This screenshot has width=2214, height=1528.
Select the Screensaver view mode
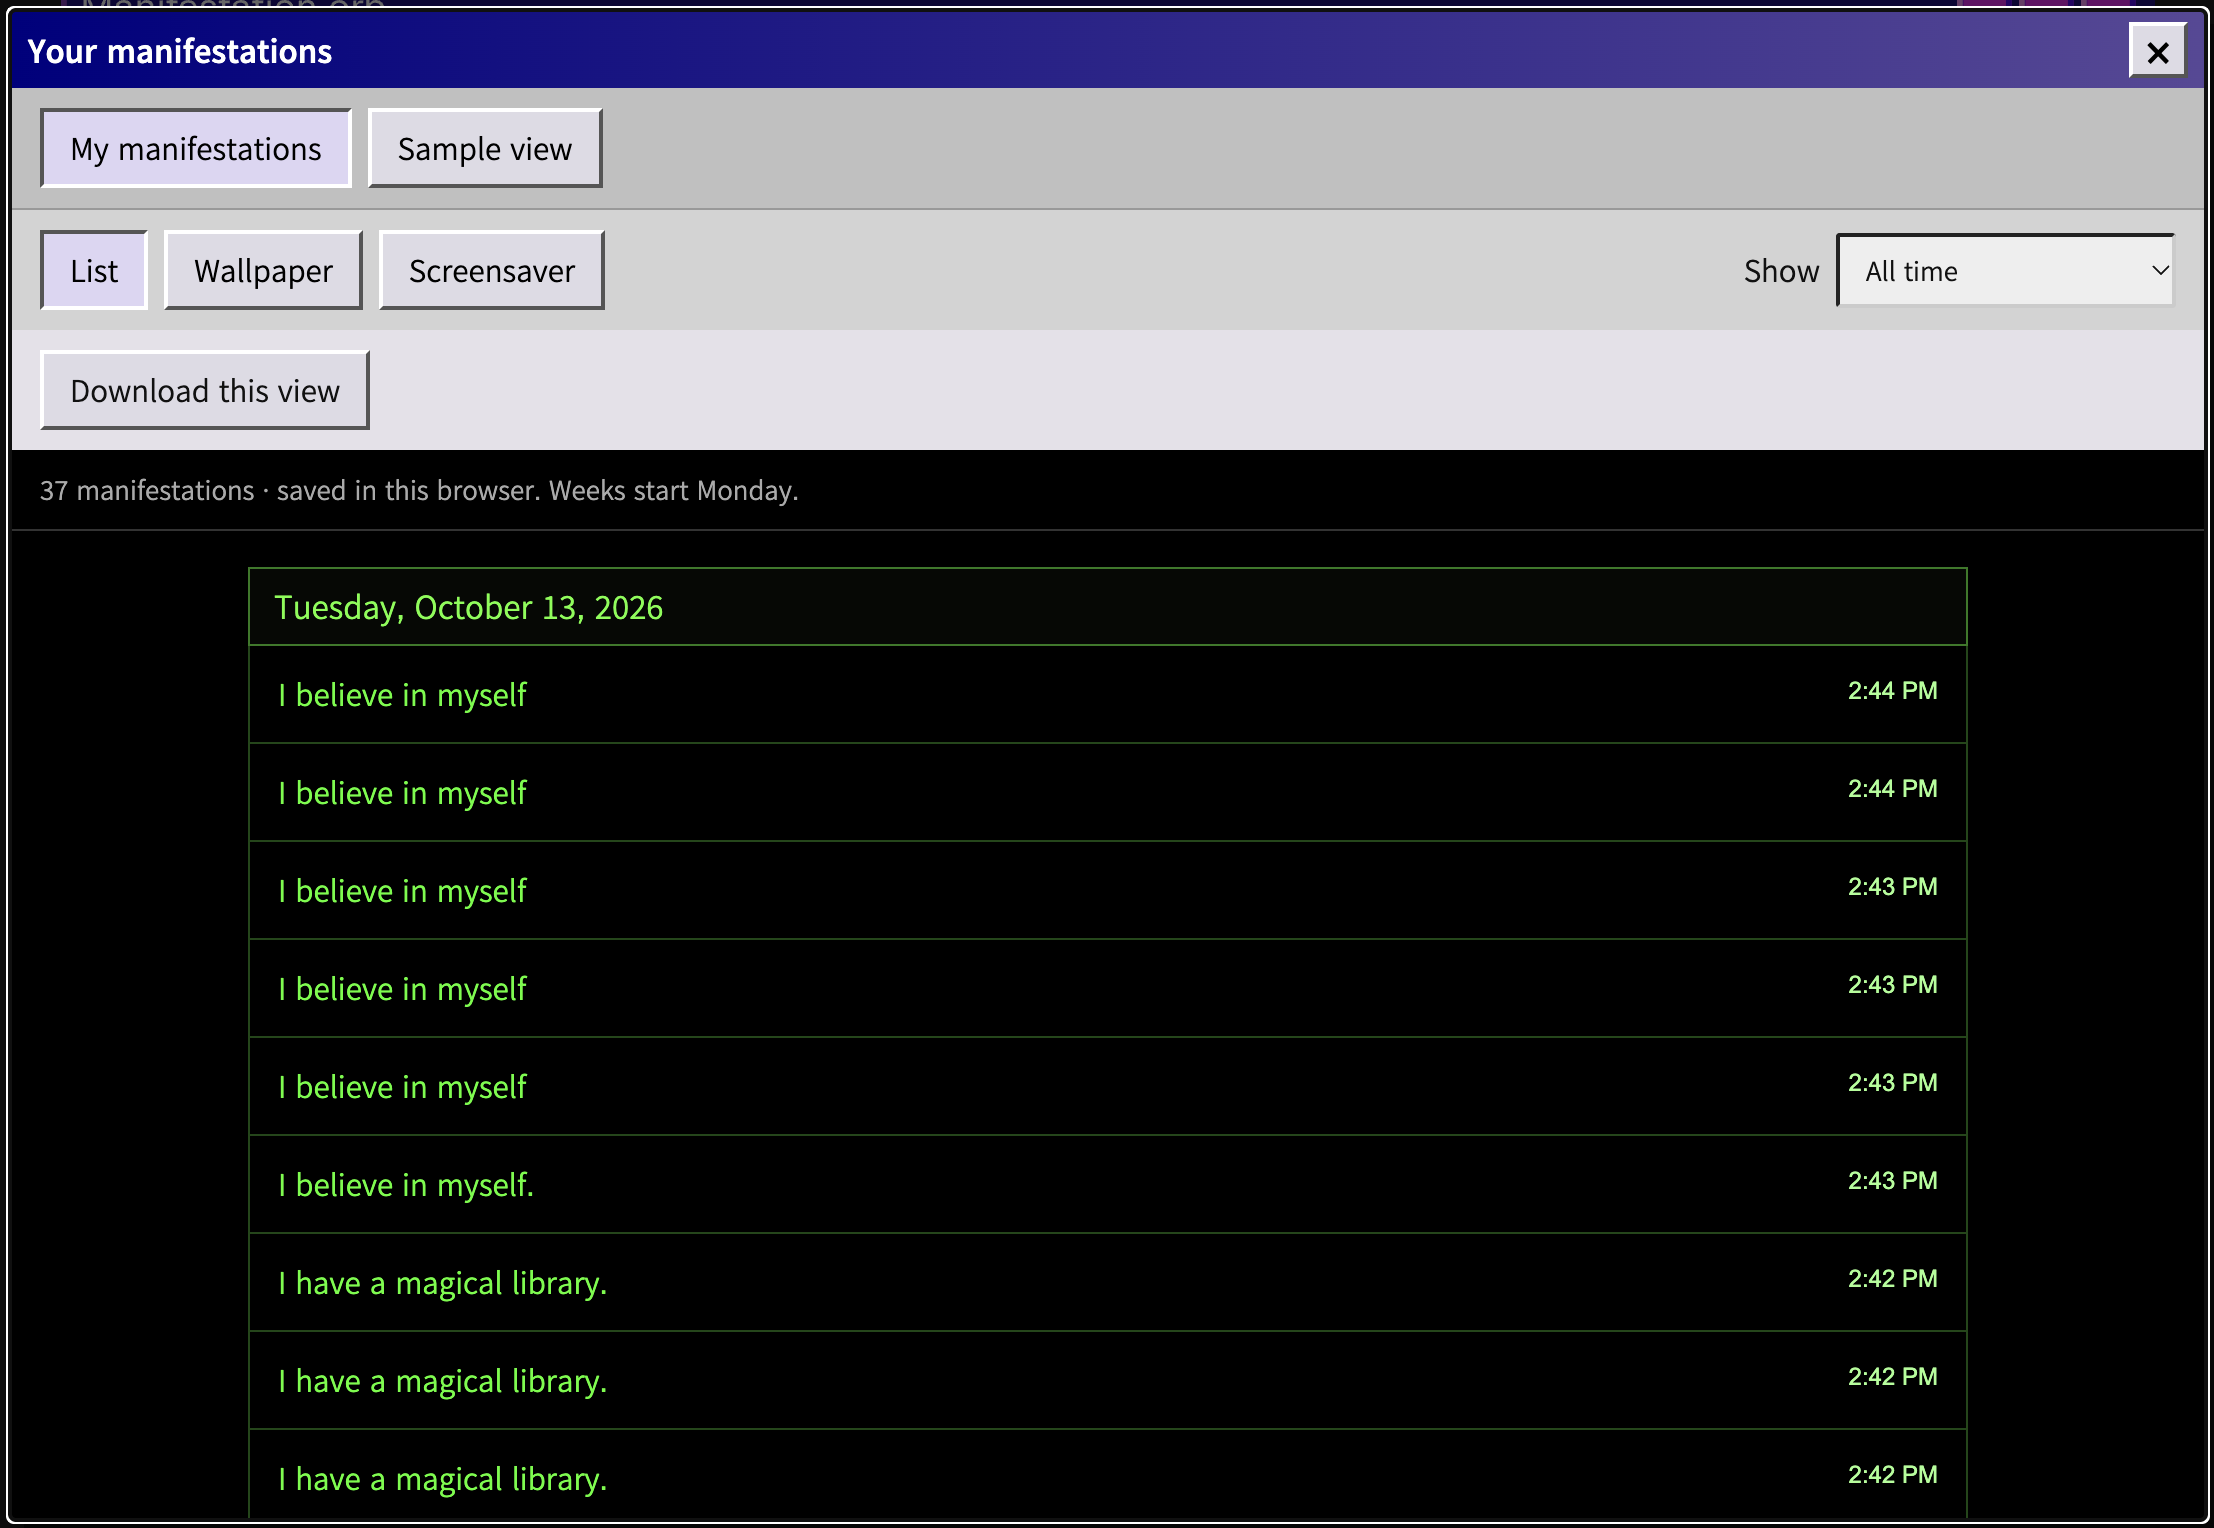click(492, 270)
